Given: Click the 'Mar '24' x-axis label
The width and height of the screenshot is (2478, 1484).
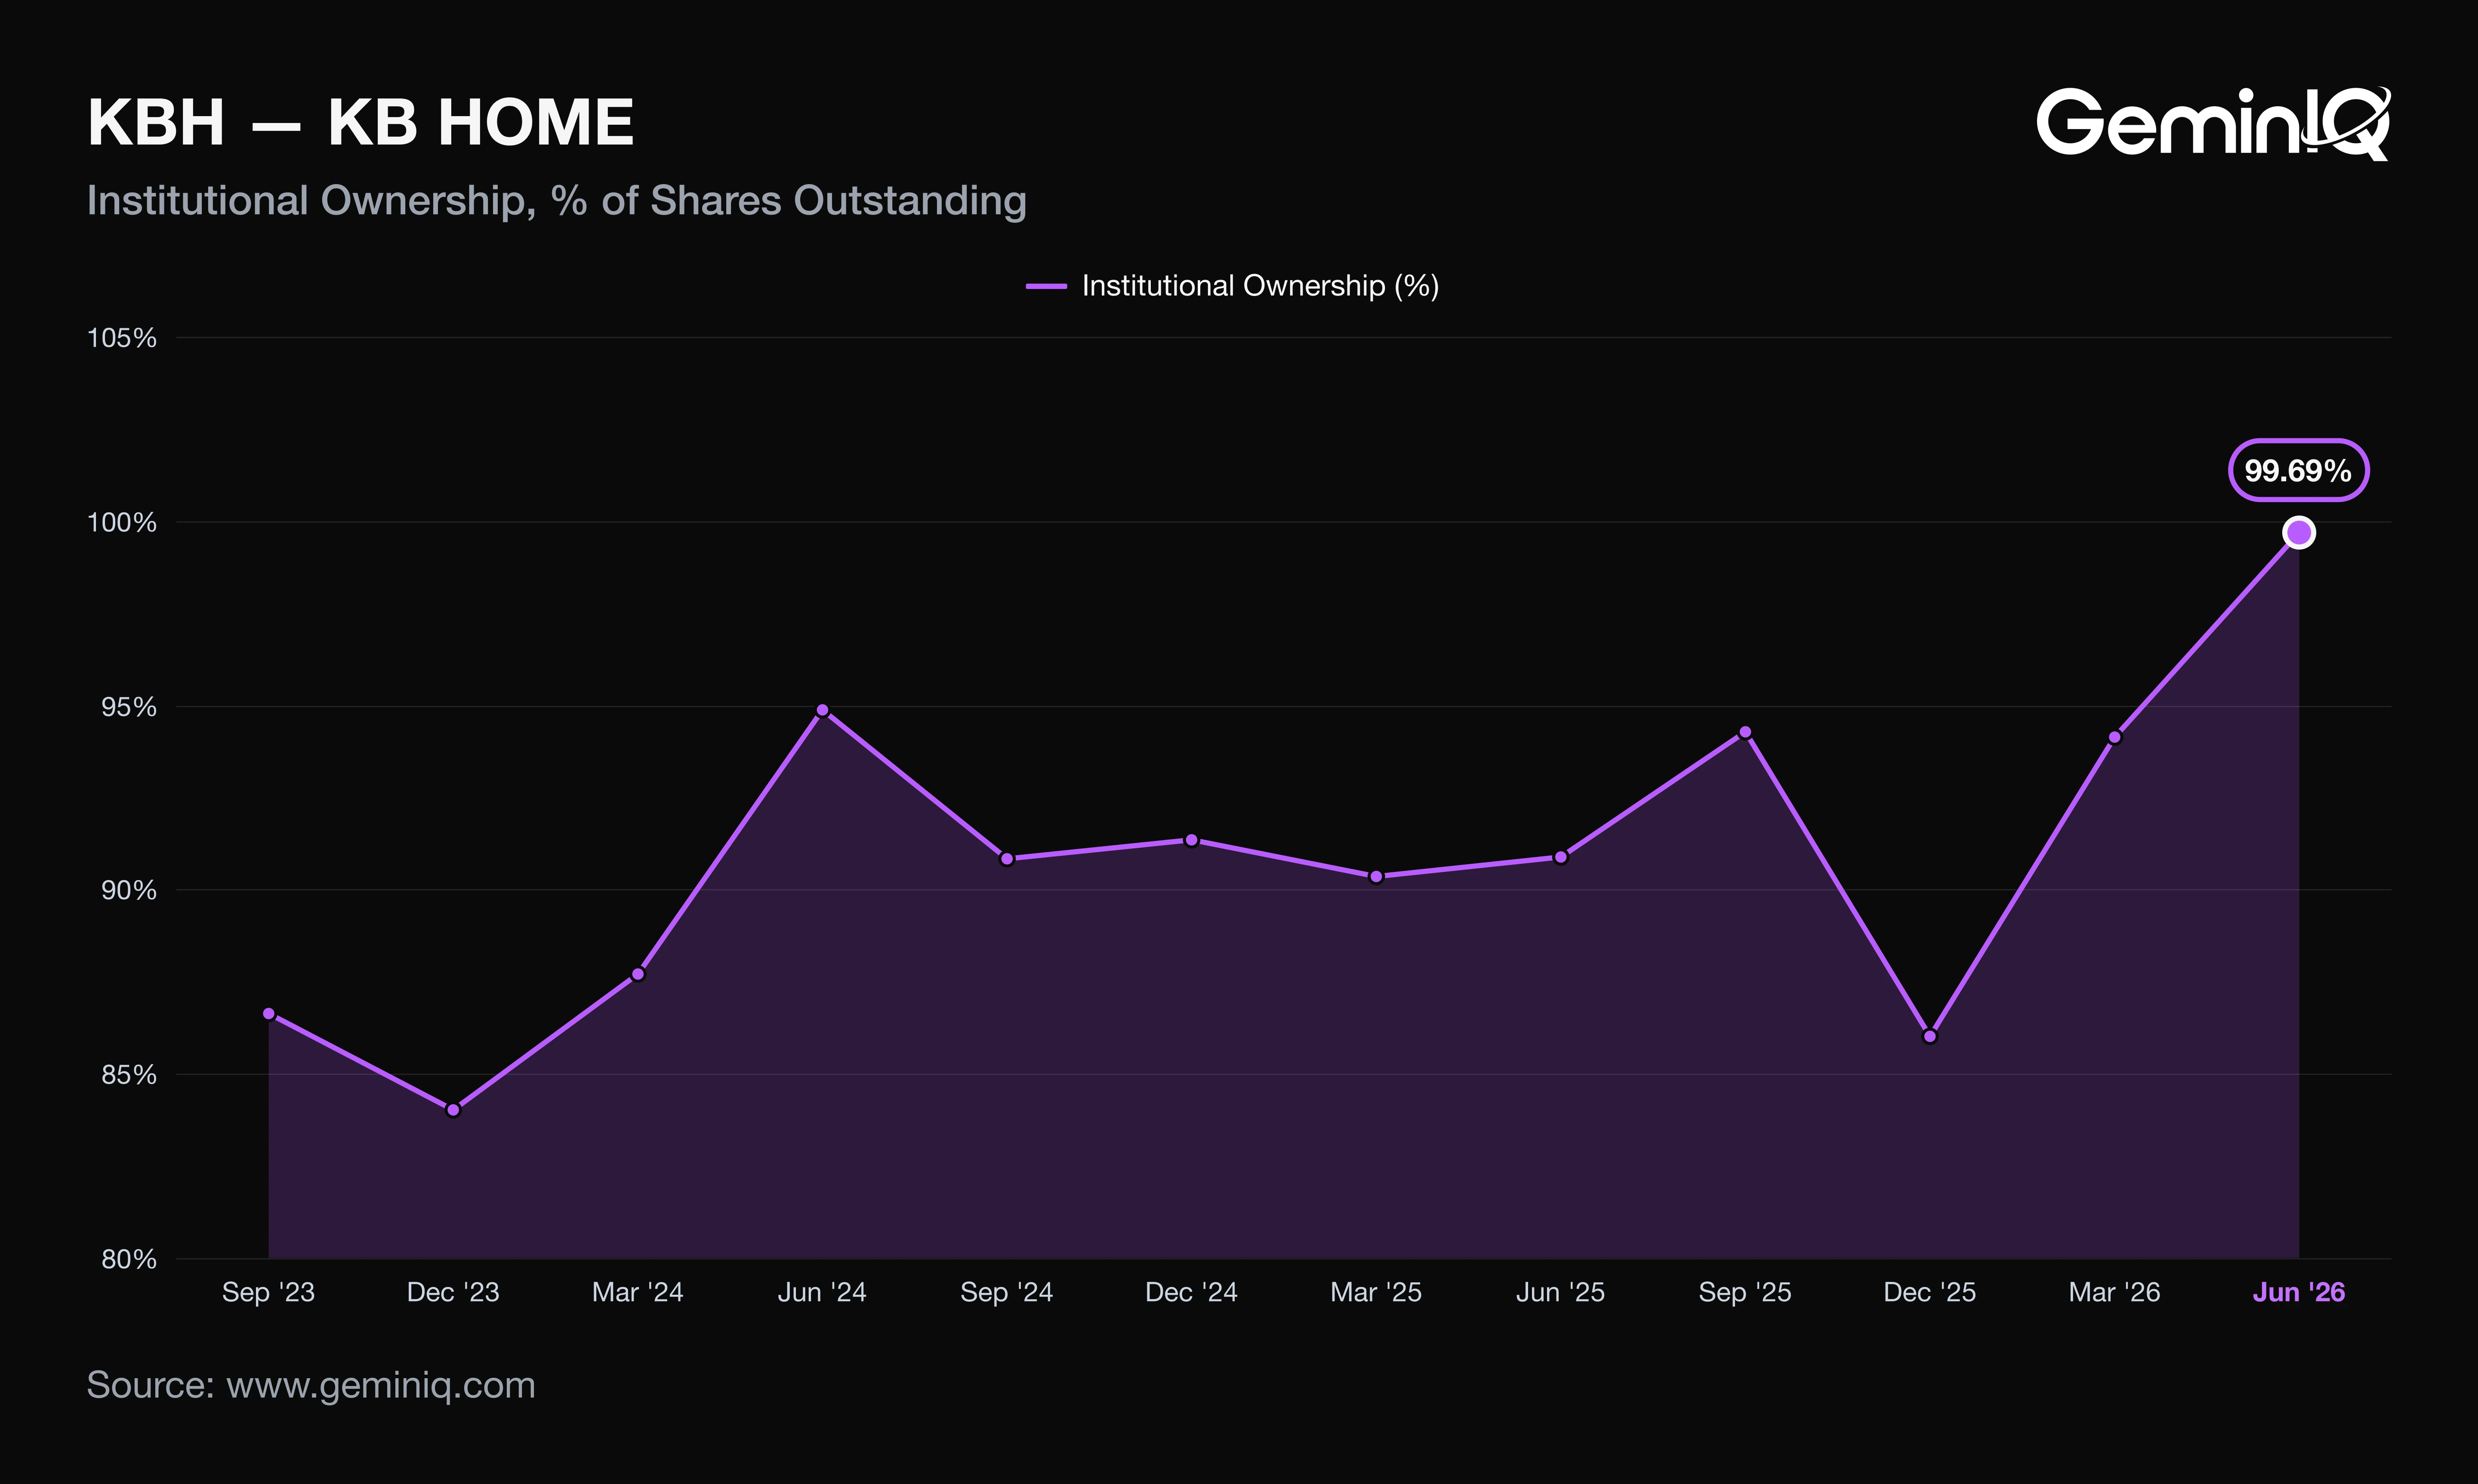Looking at the screenshot, I should (638, 1293).
